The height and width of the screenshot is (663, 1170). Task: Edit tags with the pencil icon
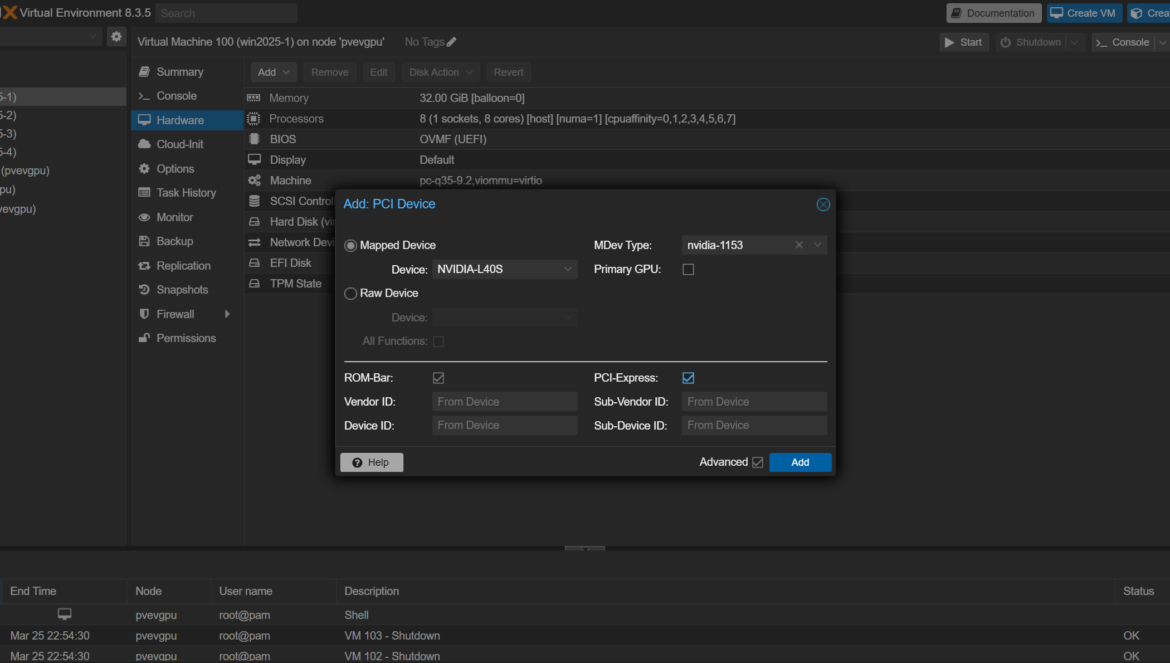pos(451,42)
